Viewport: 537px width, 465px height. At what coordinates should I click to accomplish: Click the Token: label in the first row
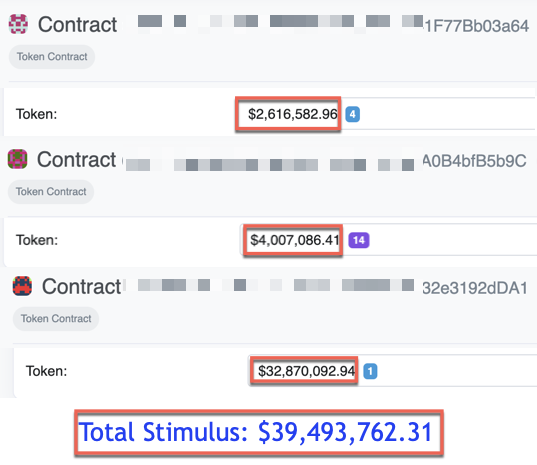pos(37,114)
